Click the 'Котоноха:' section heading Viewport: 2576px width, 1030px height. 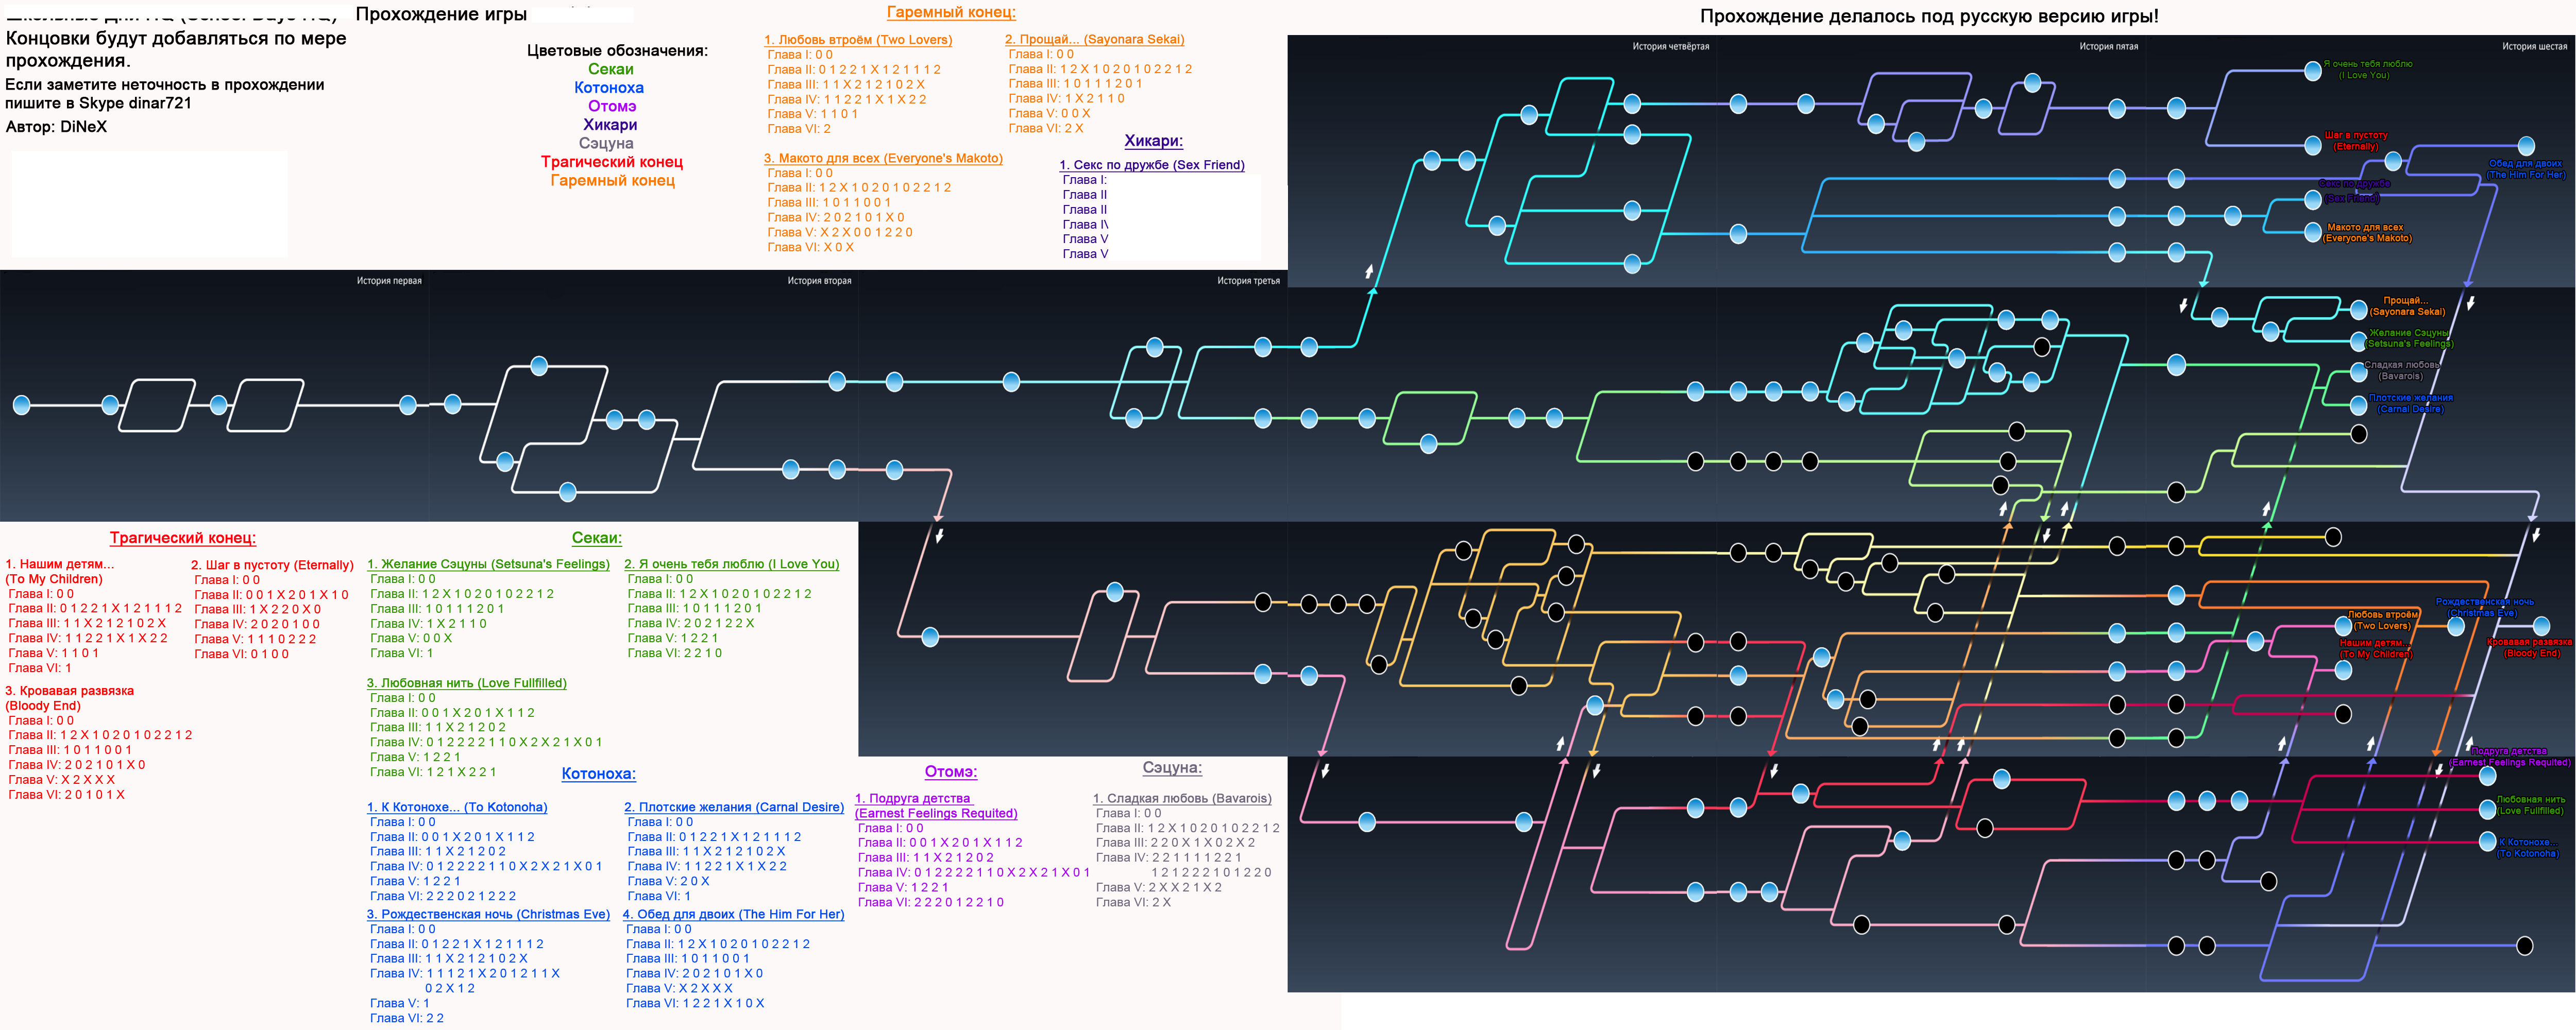(x=598, y=774)
